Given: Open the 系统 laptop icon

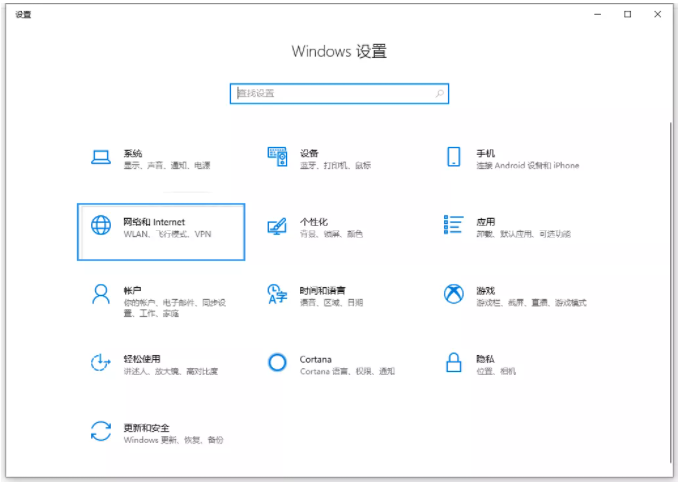Looking at the screenshot, I should pyautogui.click(x=101, y=157).
